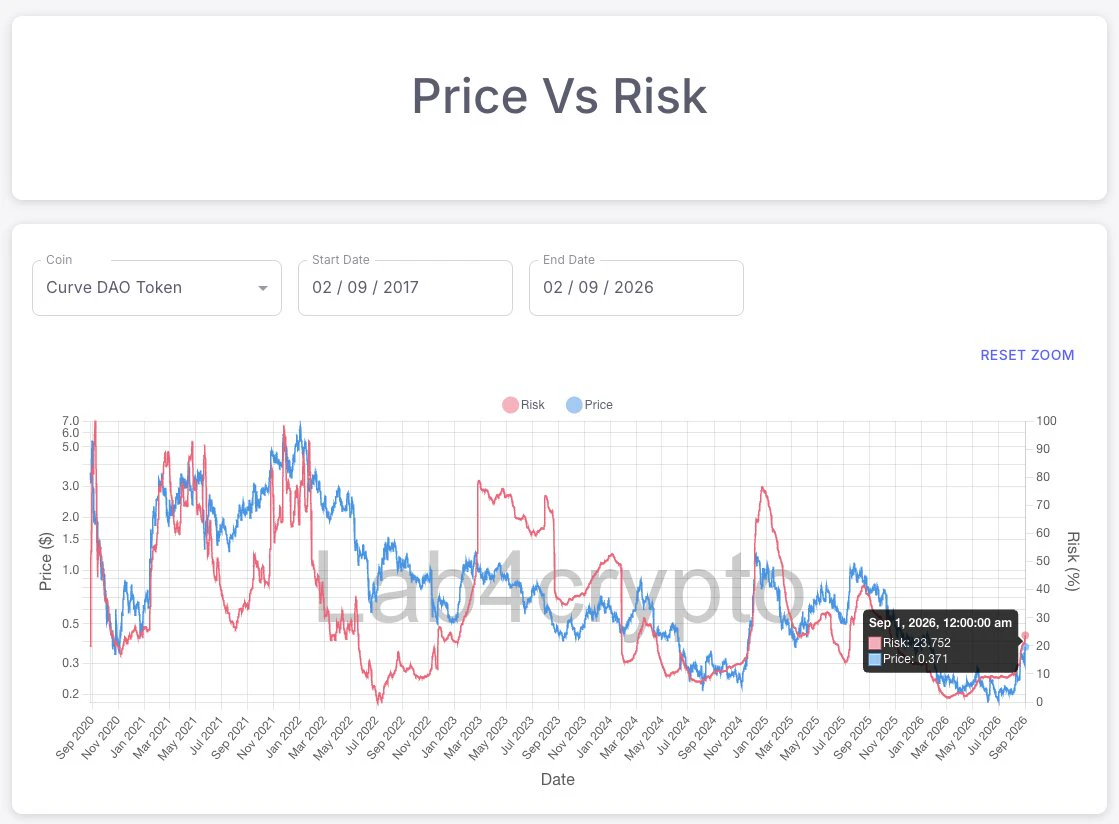
Task: Click the Sep 2020 x-axis label
Action: 75,738
